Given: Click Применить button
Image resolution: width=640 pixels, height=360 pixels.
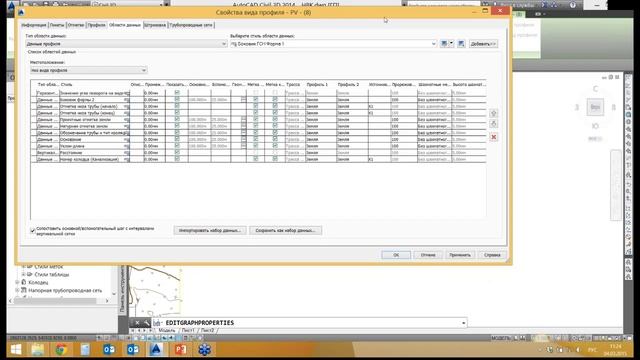Looking at the screenshot, I should (x=460, y=255).
